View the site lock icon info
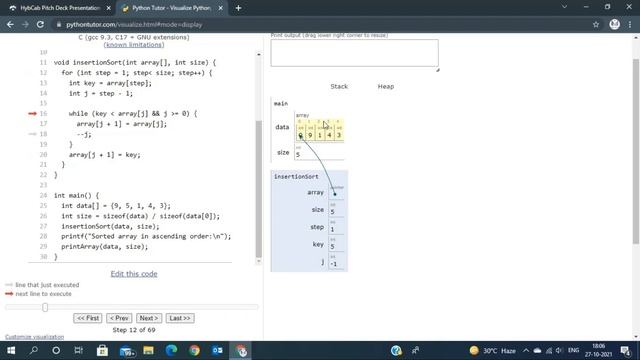Image resolution: width=640 pixels, height=360 pixels. point(59,24)
